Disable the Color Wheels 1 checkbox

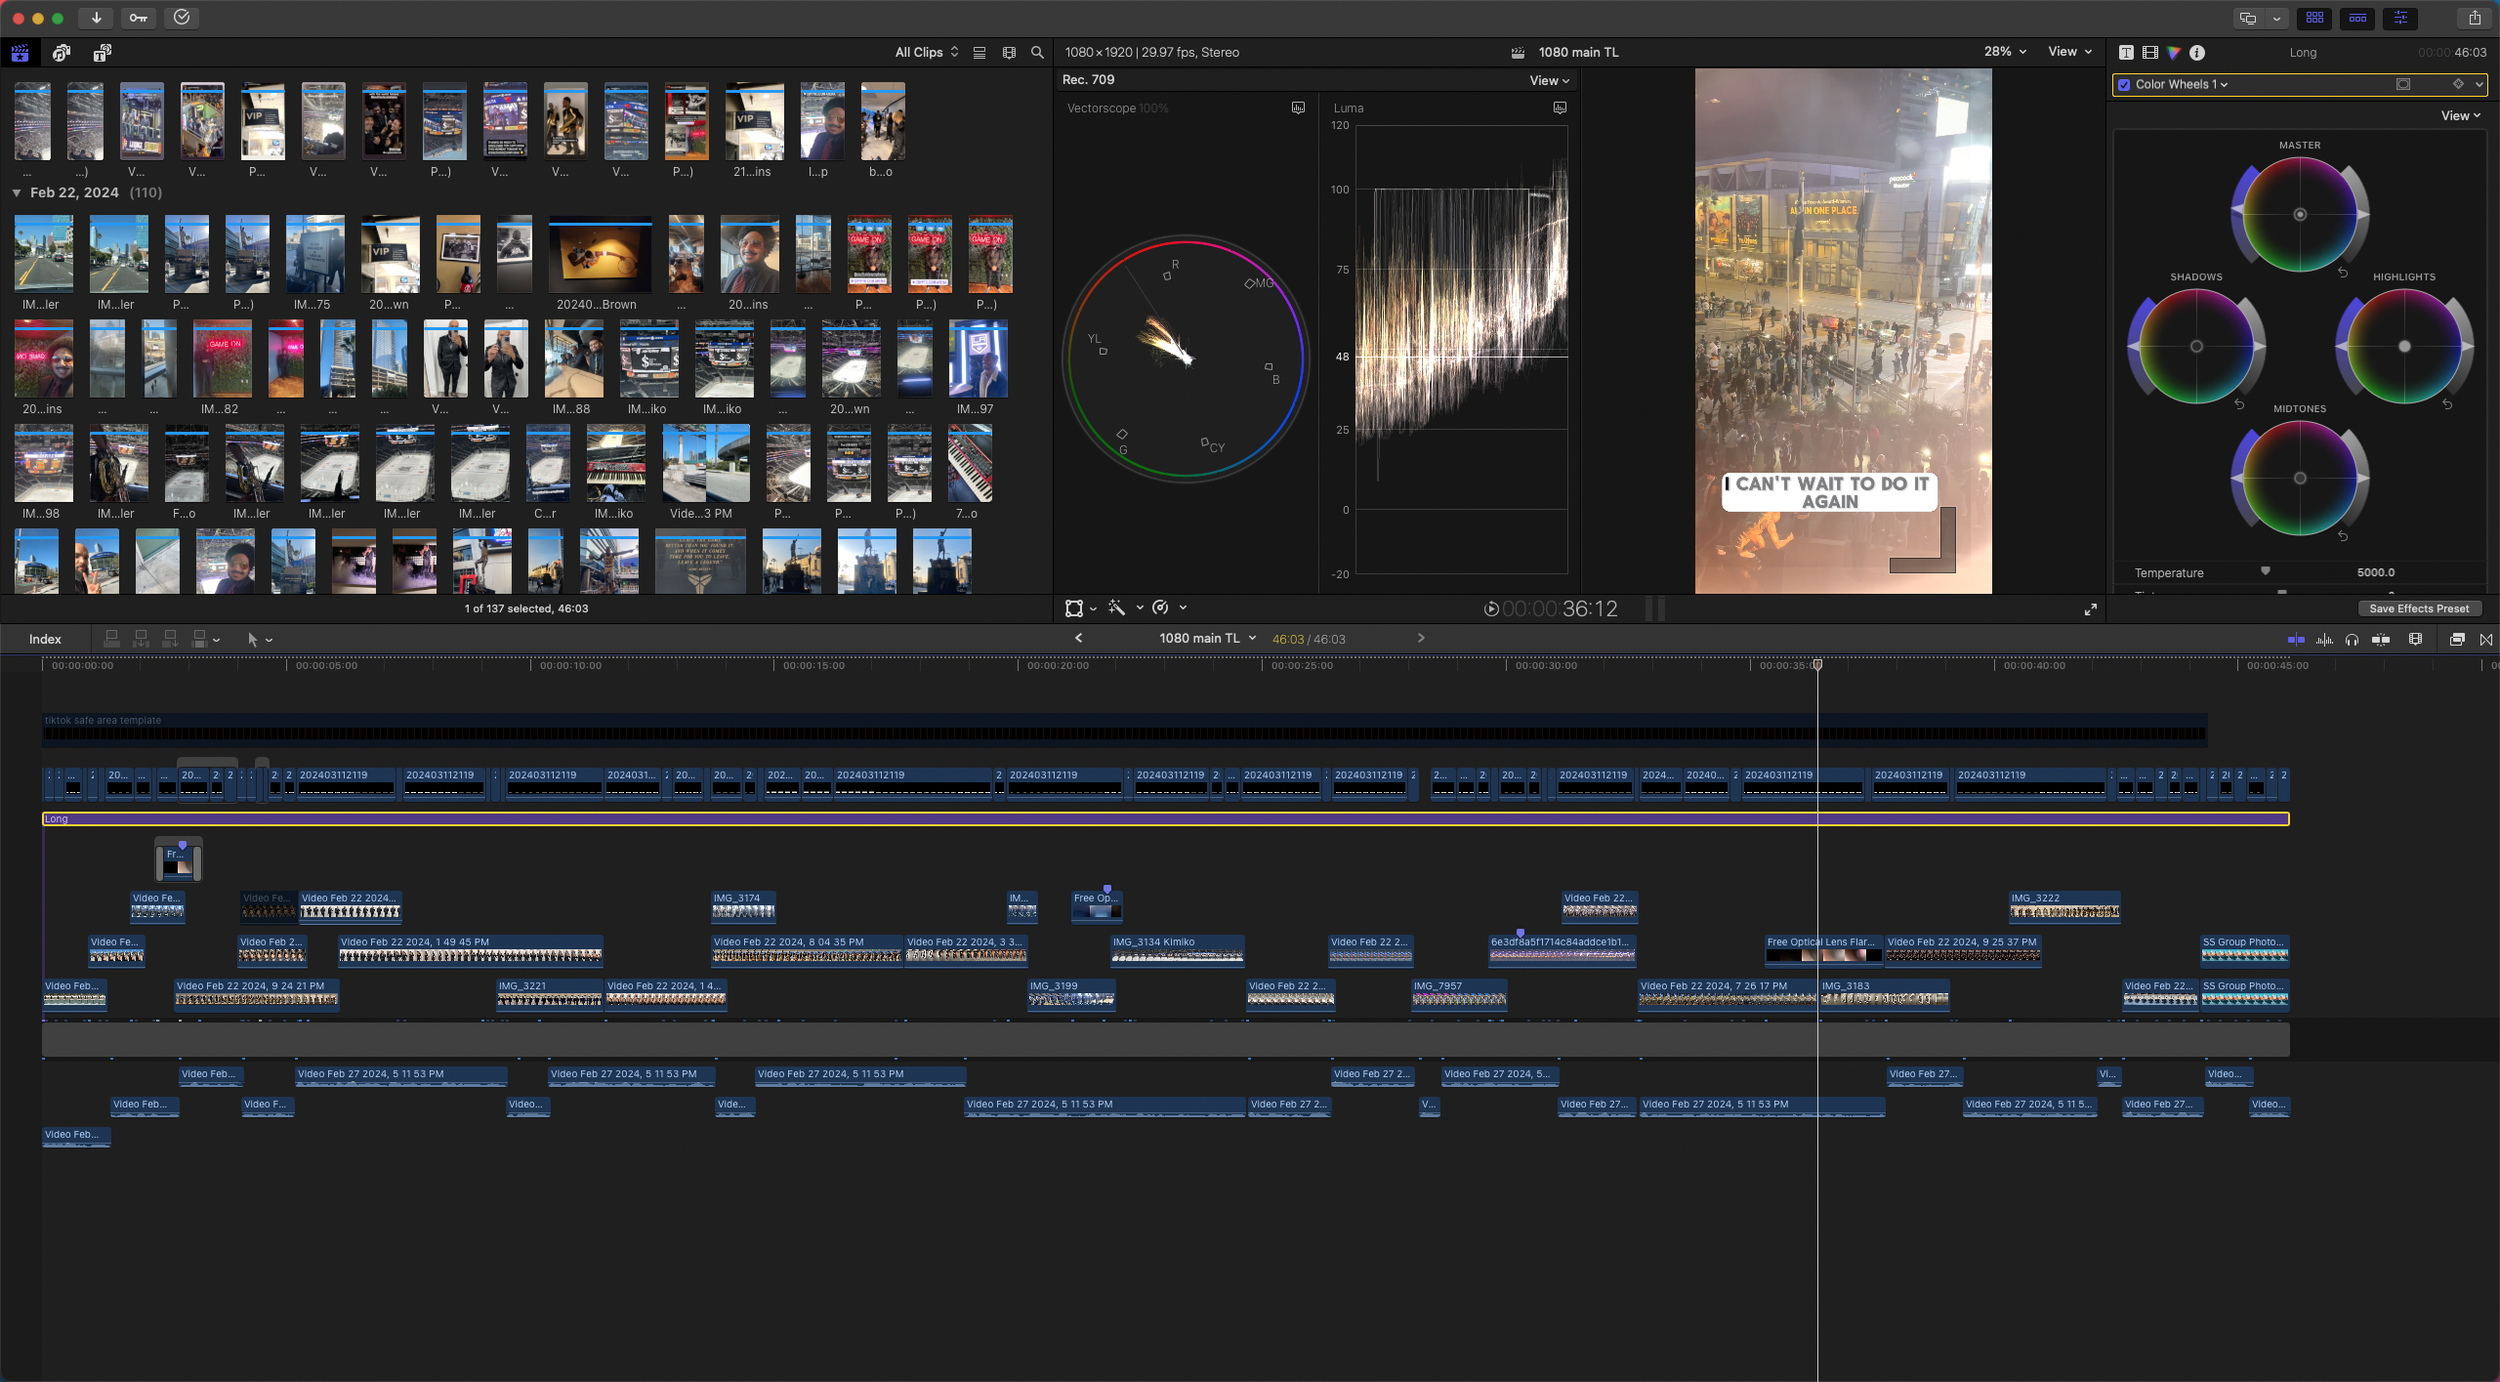(x=2124, y=85)
